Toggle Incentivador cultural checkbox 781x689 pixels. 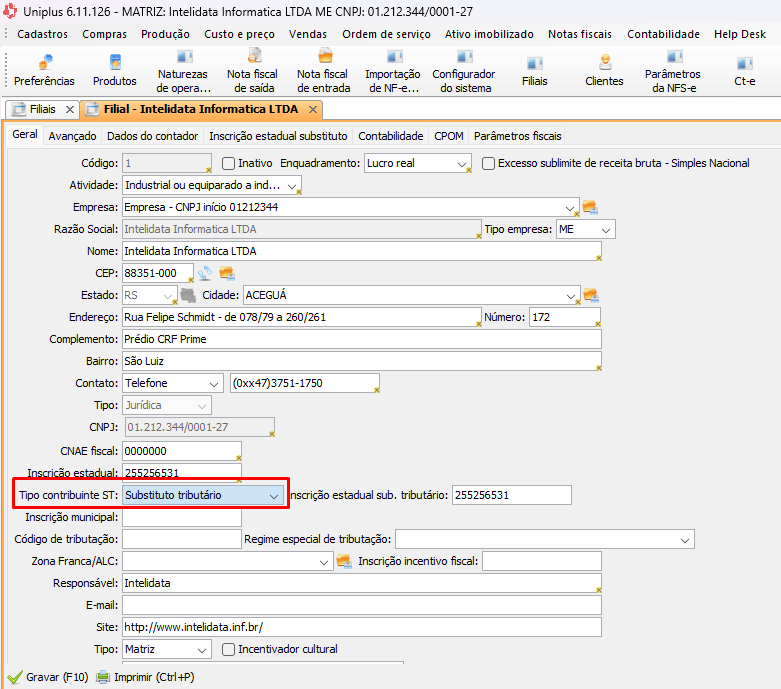pos(228,650)
